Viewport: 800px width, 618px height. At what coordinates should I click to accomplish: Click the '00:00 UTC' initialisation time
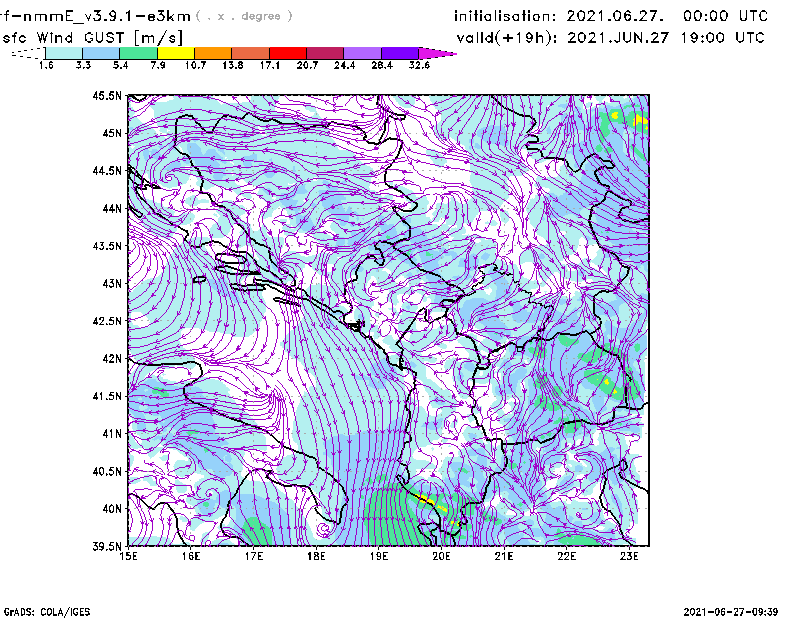(x=725, y=16)
